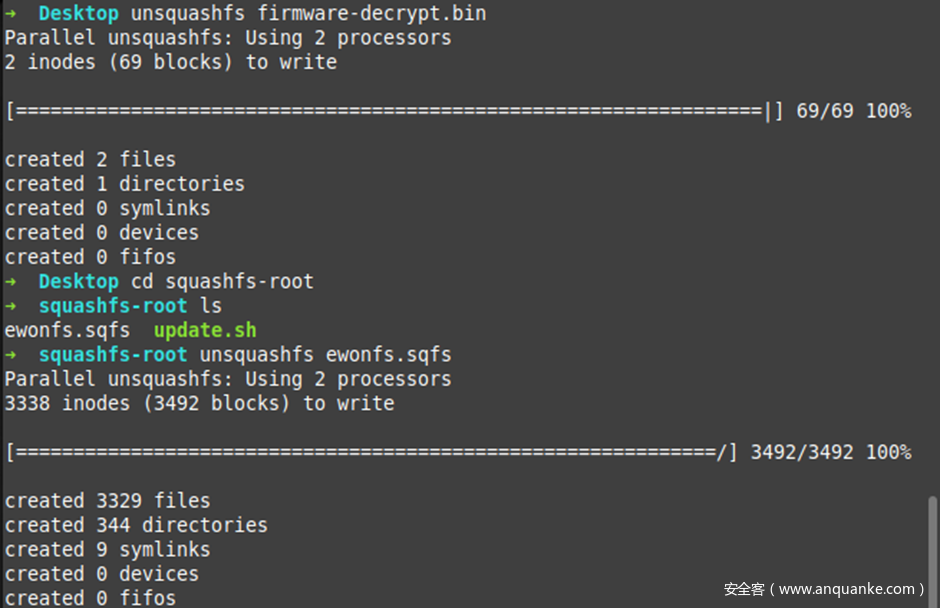Click the 'created 3329 files' output line
The image size is (940, 608).
coord(107,501)
